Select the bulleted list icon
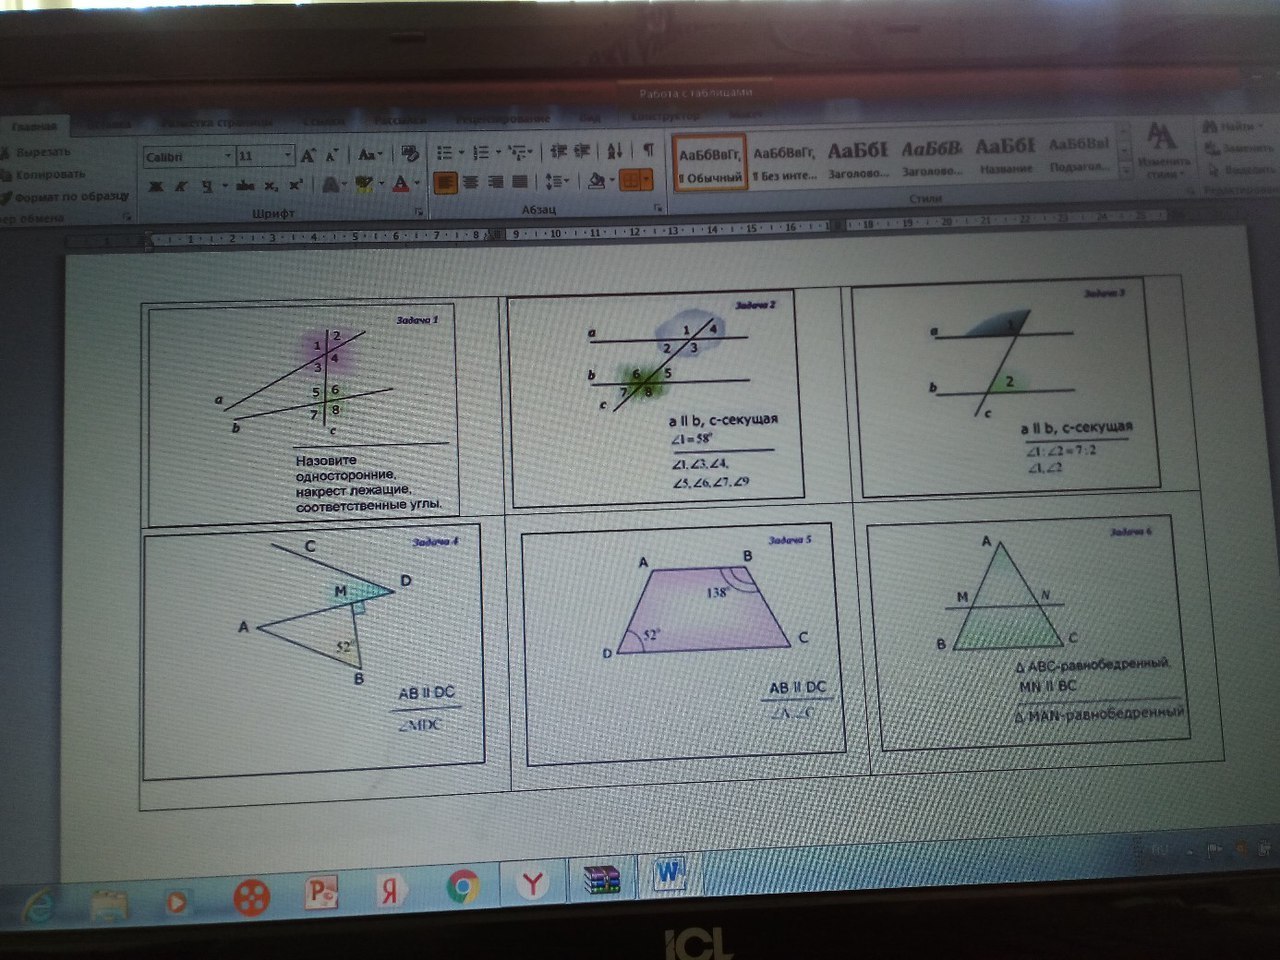This screenshot has width=1280, height=960. click(445, 153)
